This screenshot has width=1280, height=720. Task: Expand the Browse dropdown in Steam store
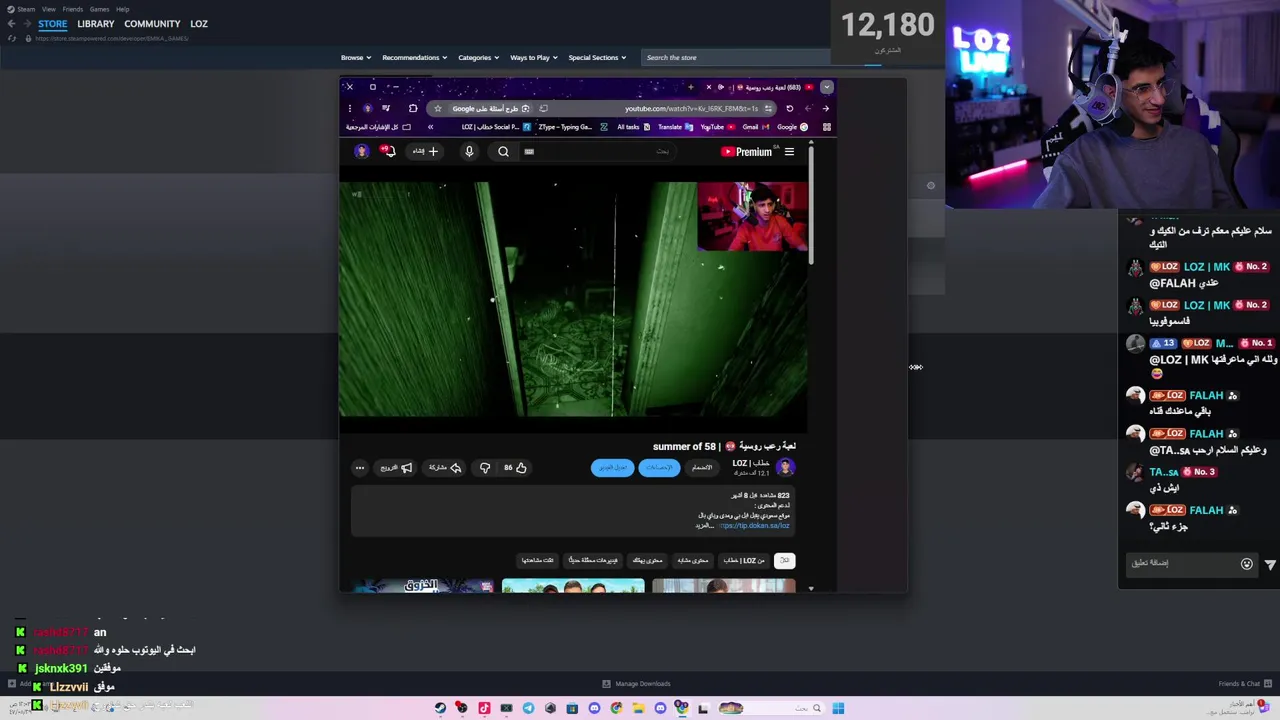pos(355,58)
